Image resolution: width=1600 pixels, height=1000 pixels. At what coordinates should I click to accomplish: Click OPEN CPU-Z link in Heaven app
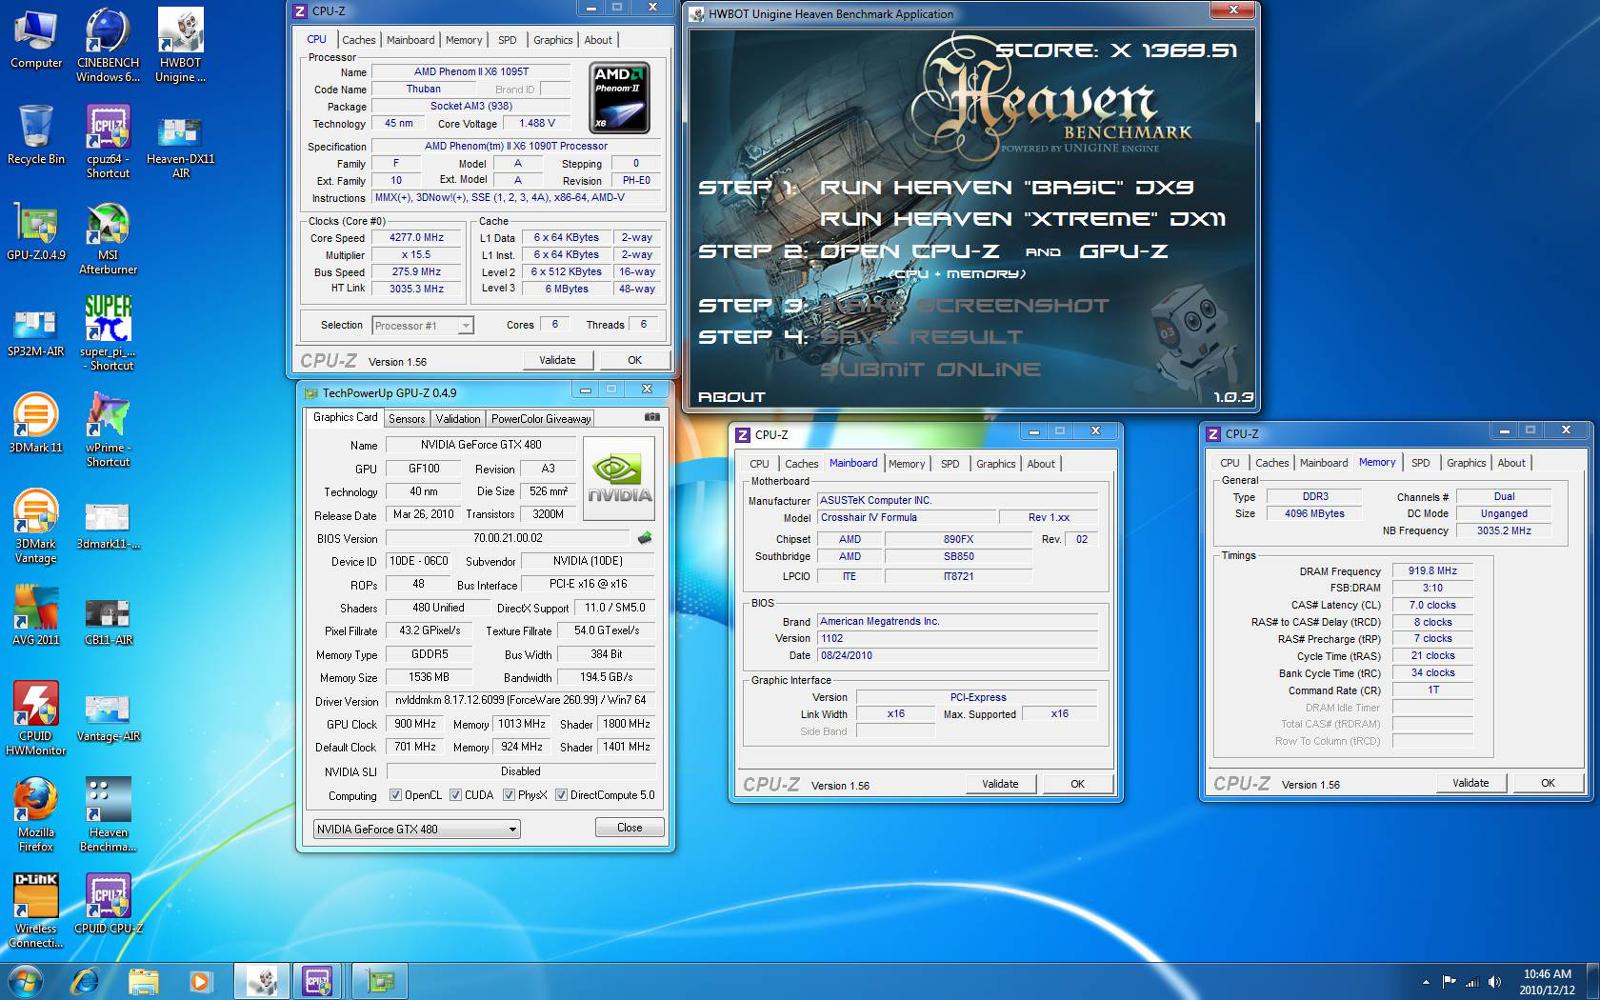click(x=909, y=251)
